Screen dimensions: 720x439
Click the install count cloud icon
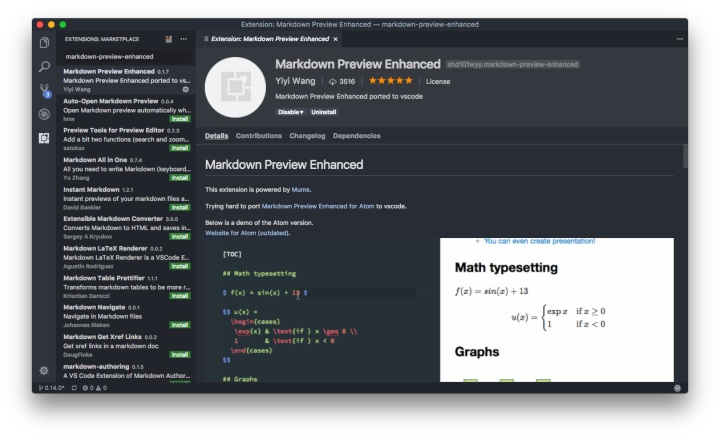click(x=332, y=82)
